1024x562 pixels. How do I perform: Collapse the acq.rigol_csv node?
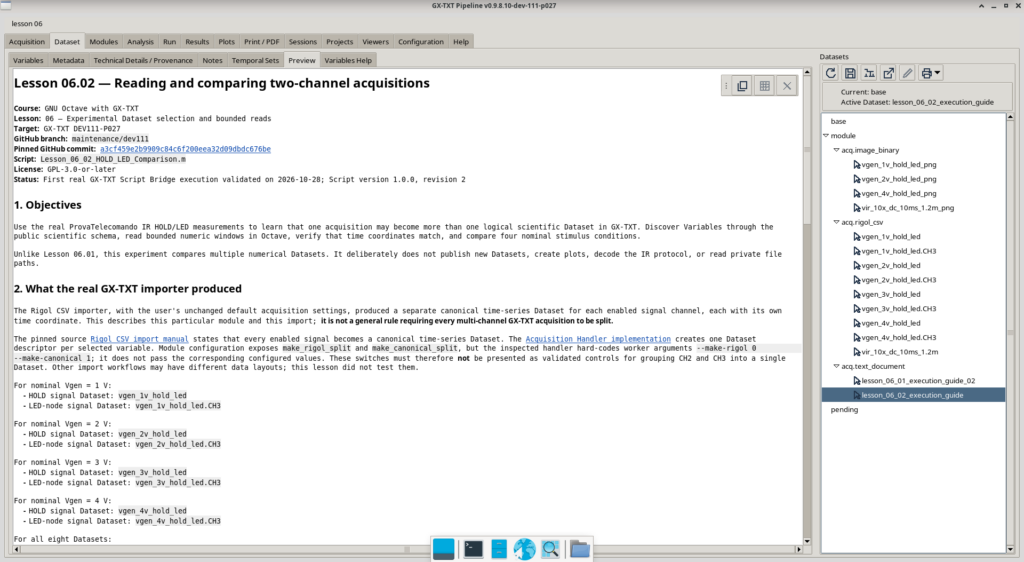click(x=837, y=222)
